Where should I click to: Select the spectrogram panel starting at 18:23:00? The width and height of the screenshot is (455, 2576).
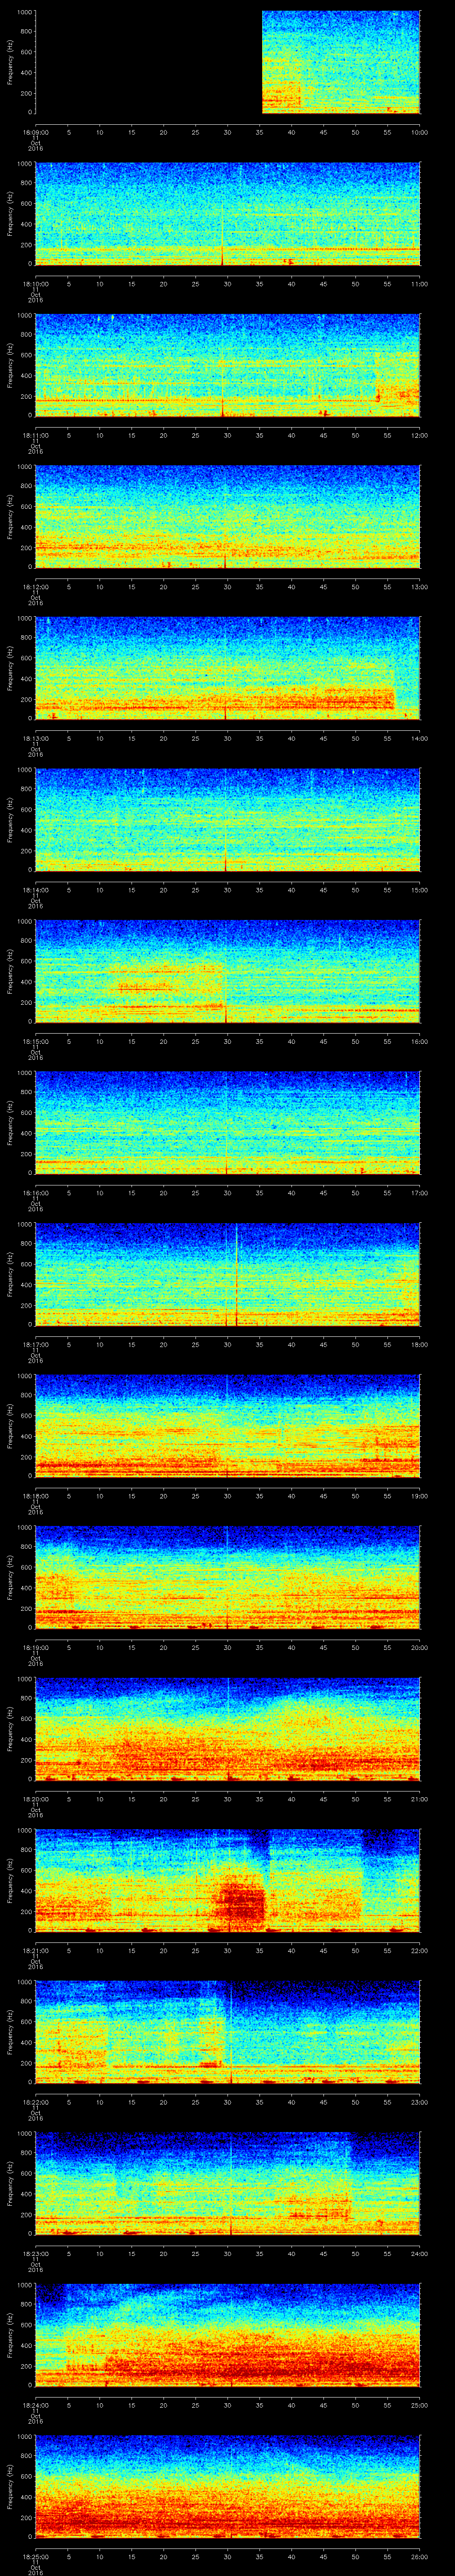[x=228, y=2183]
